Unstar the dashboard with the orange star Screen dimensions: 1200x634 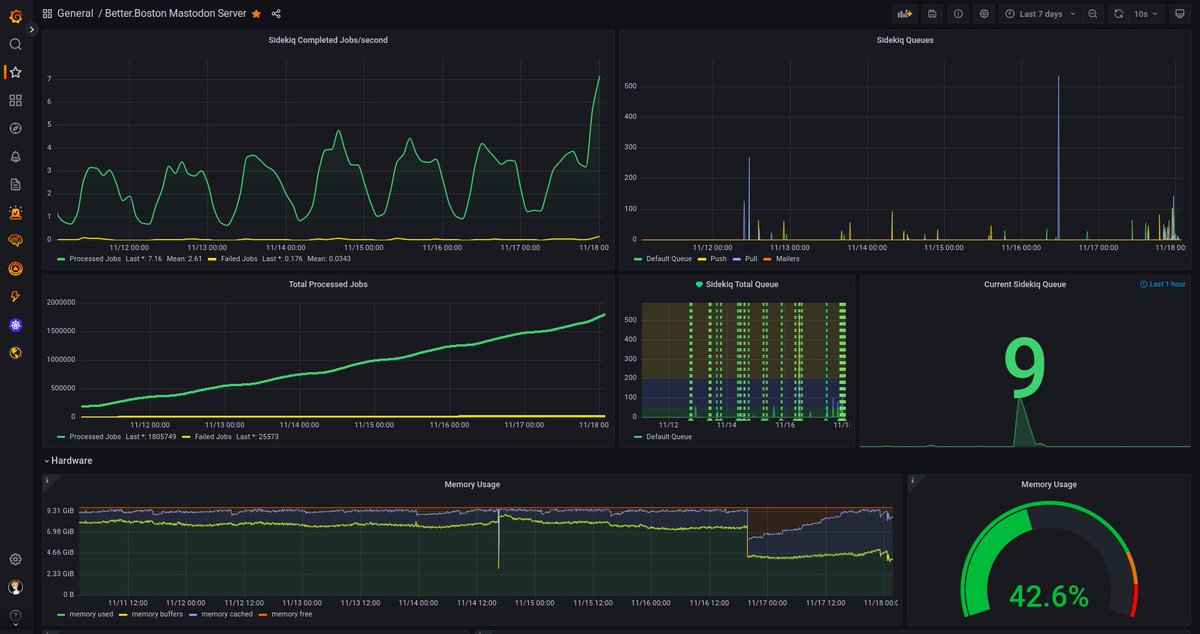pos(256,14)
